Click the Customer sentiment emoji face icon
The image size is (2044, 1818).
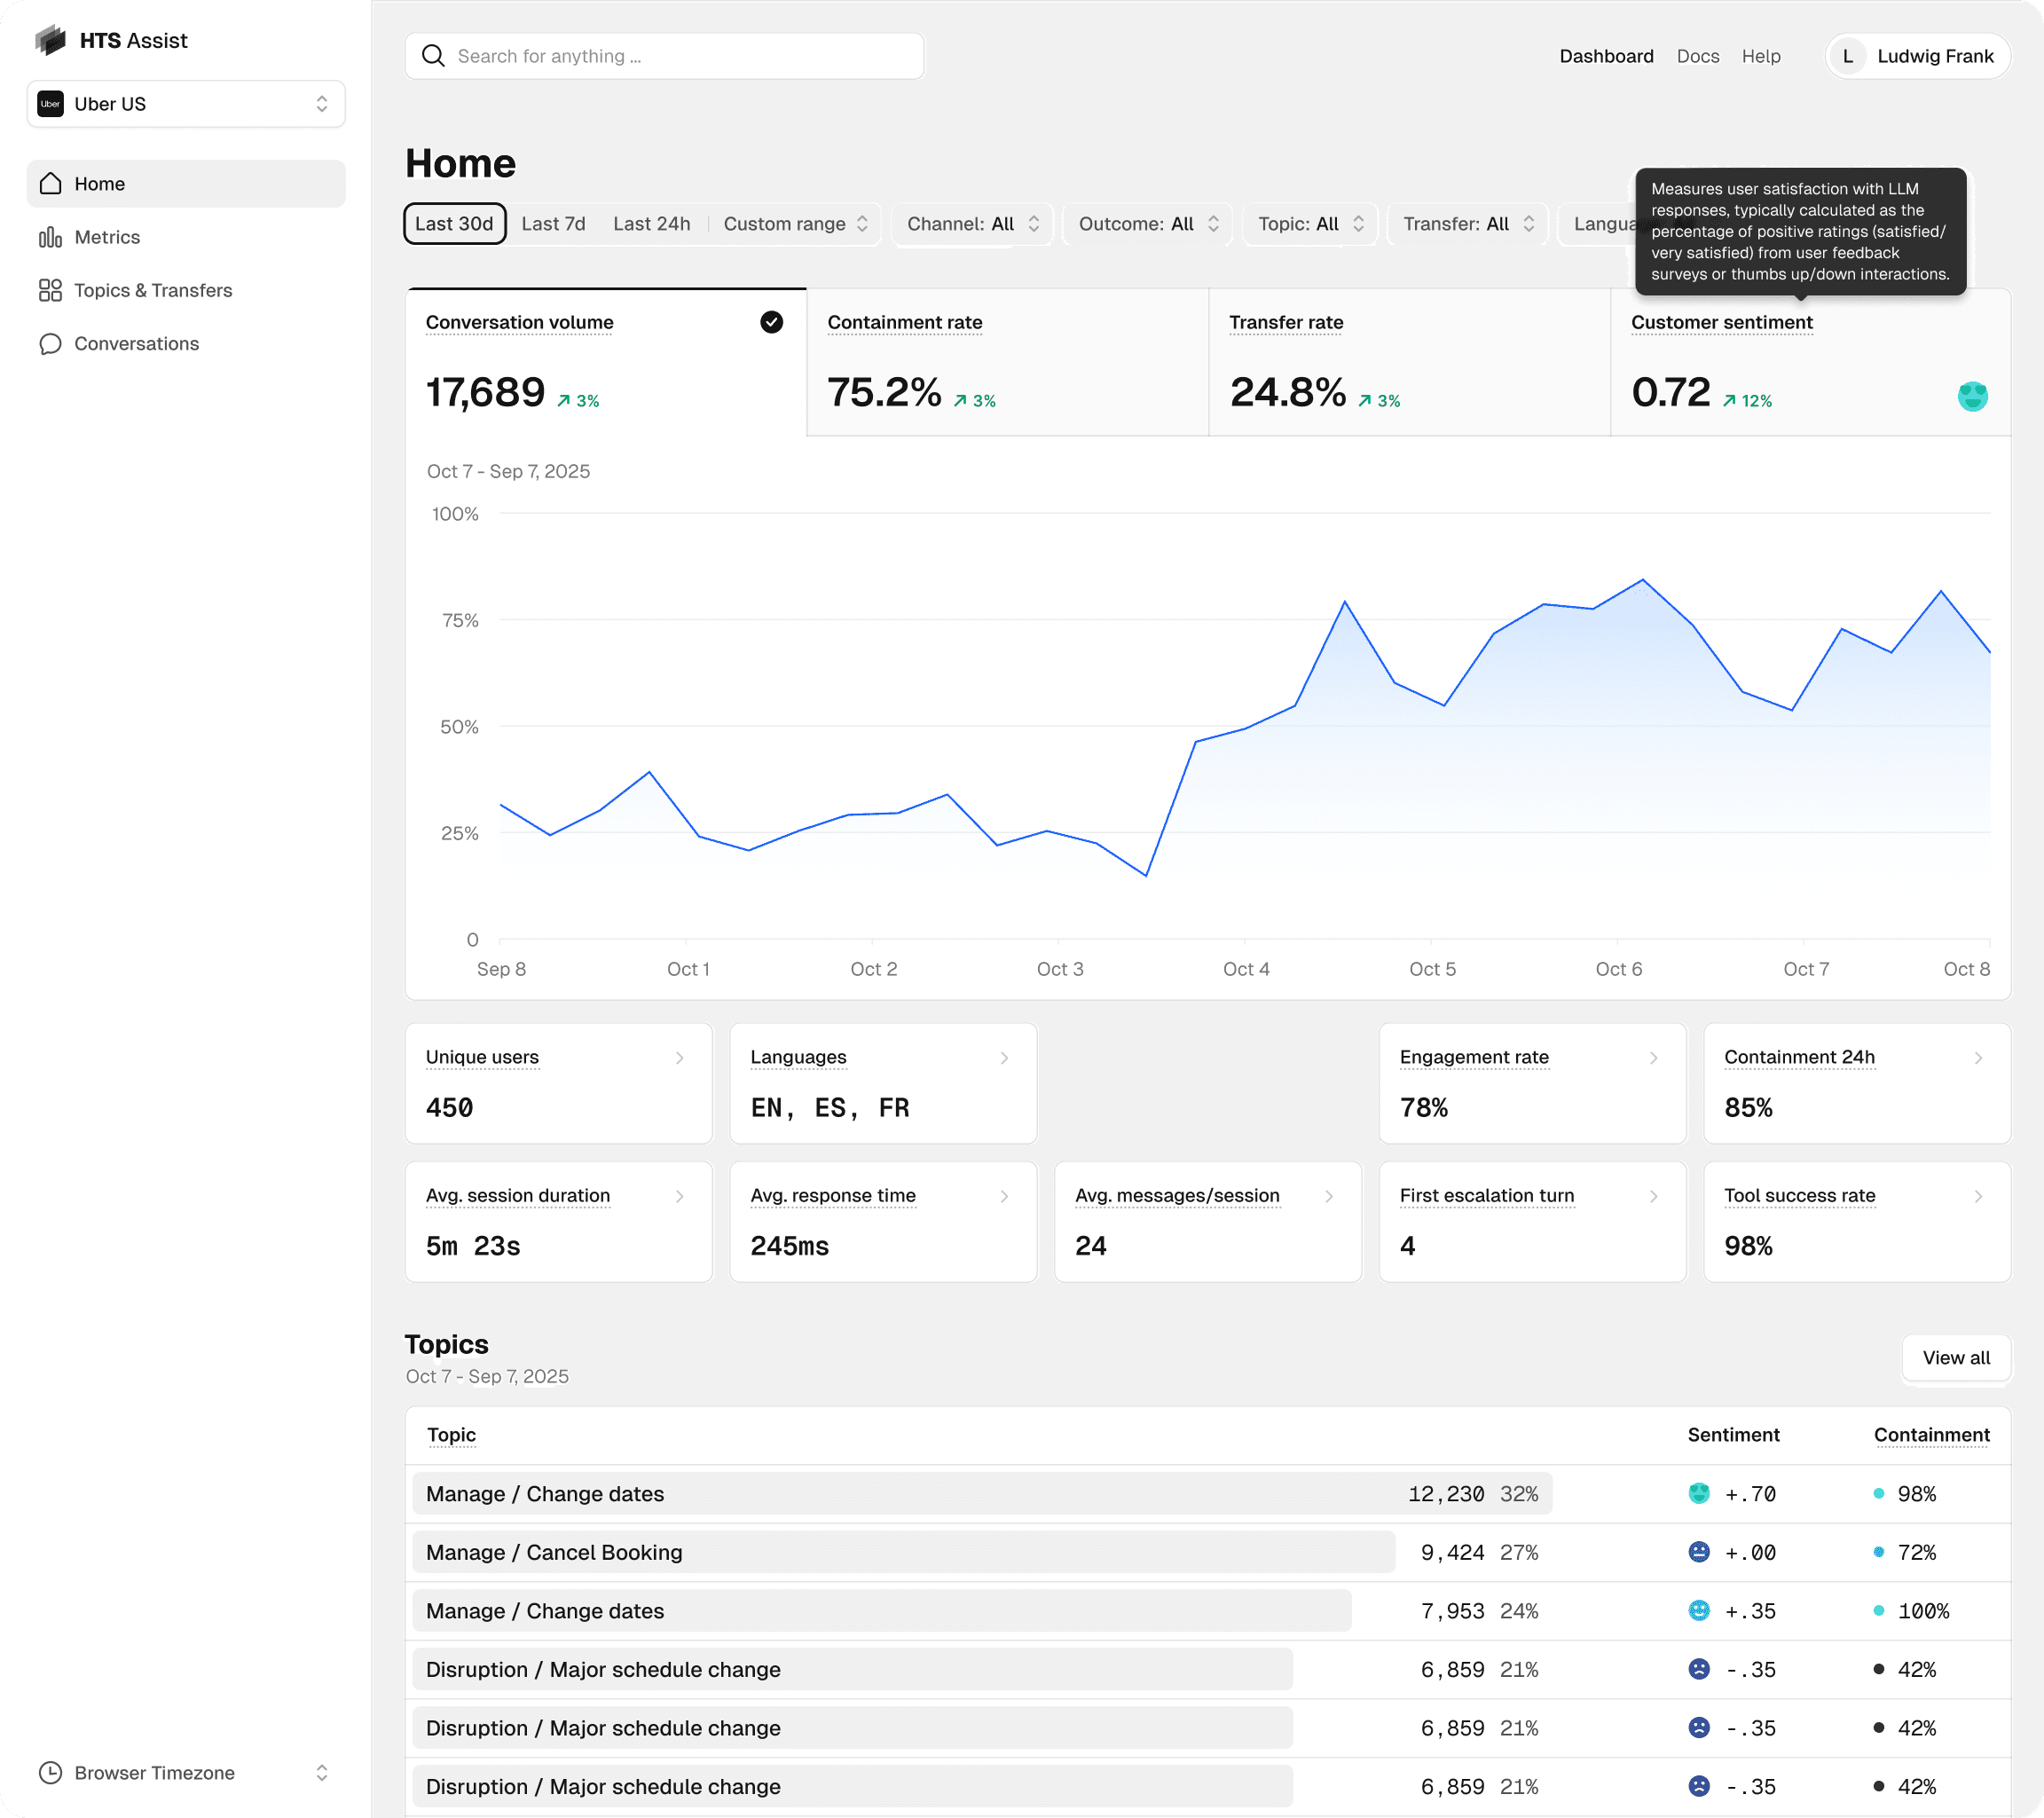(1971, 396)
